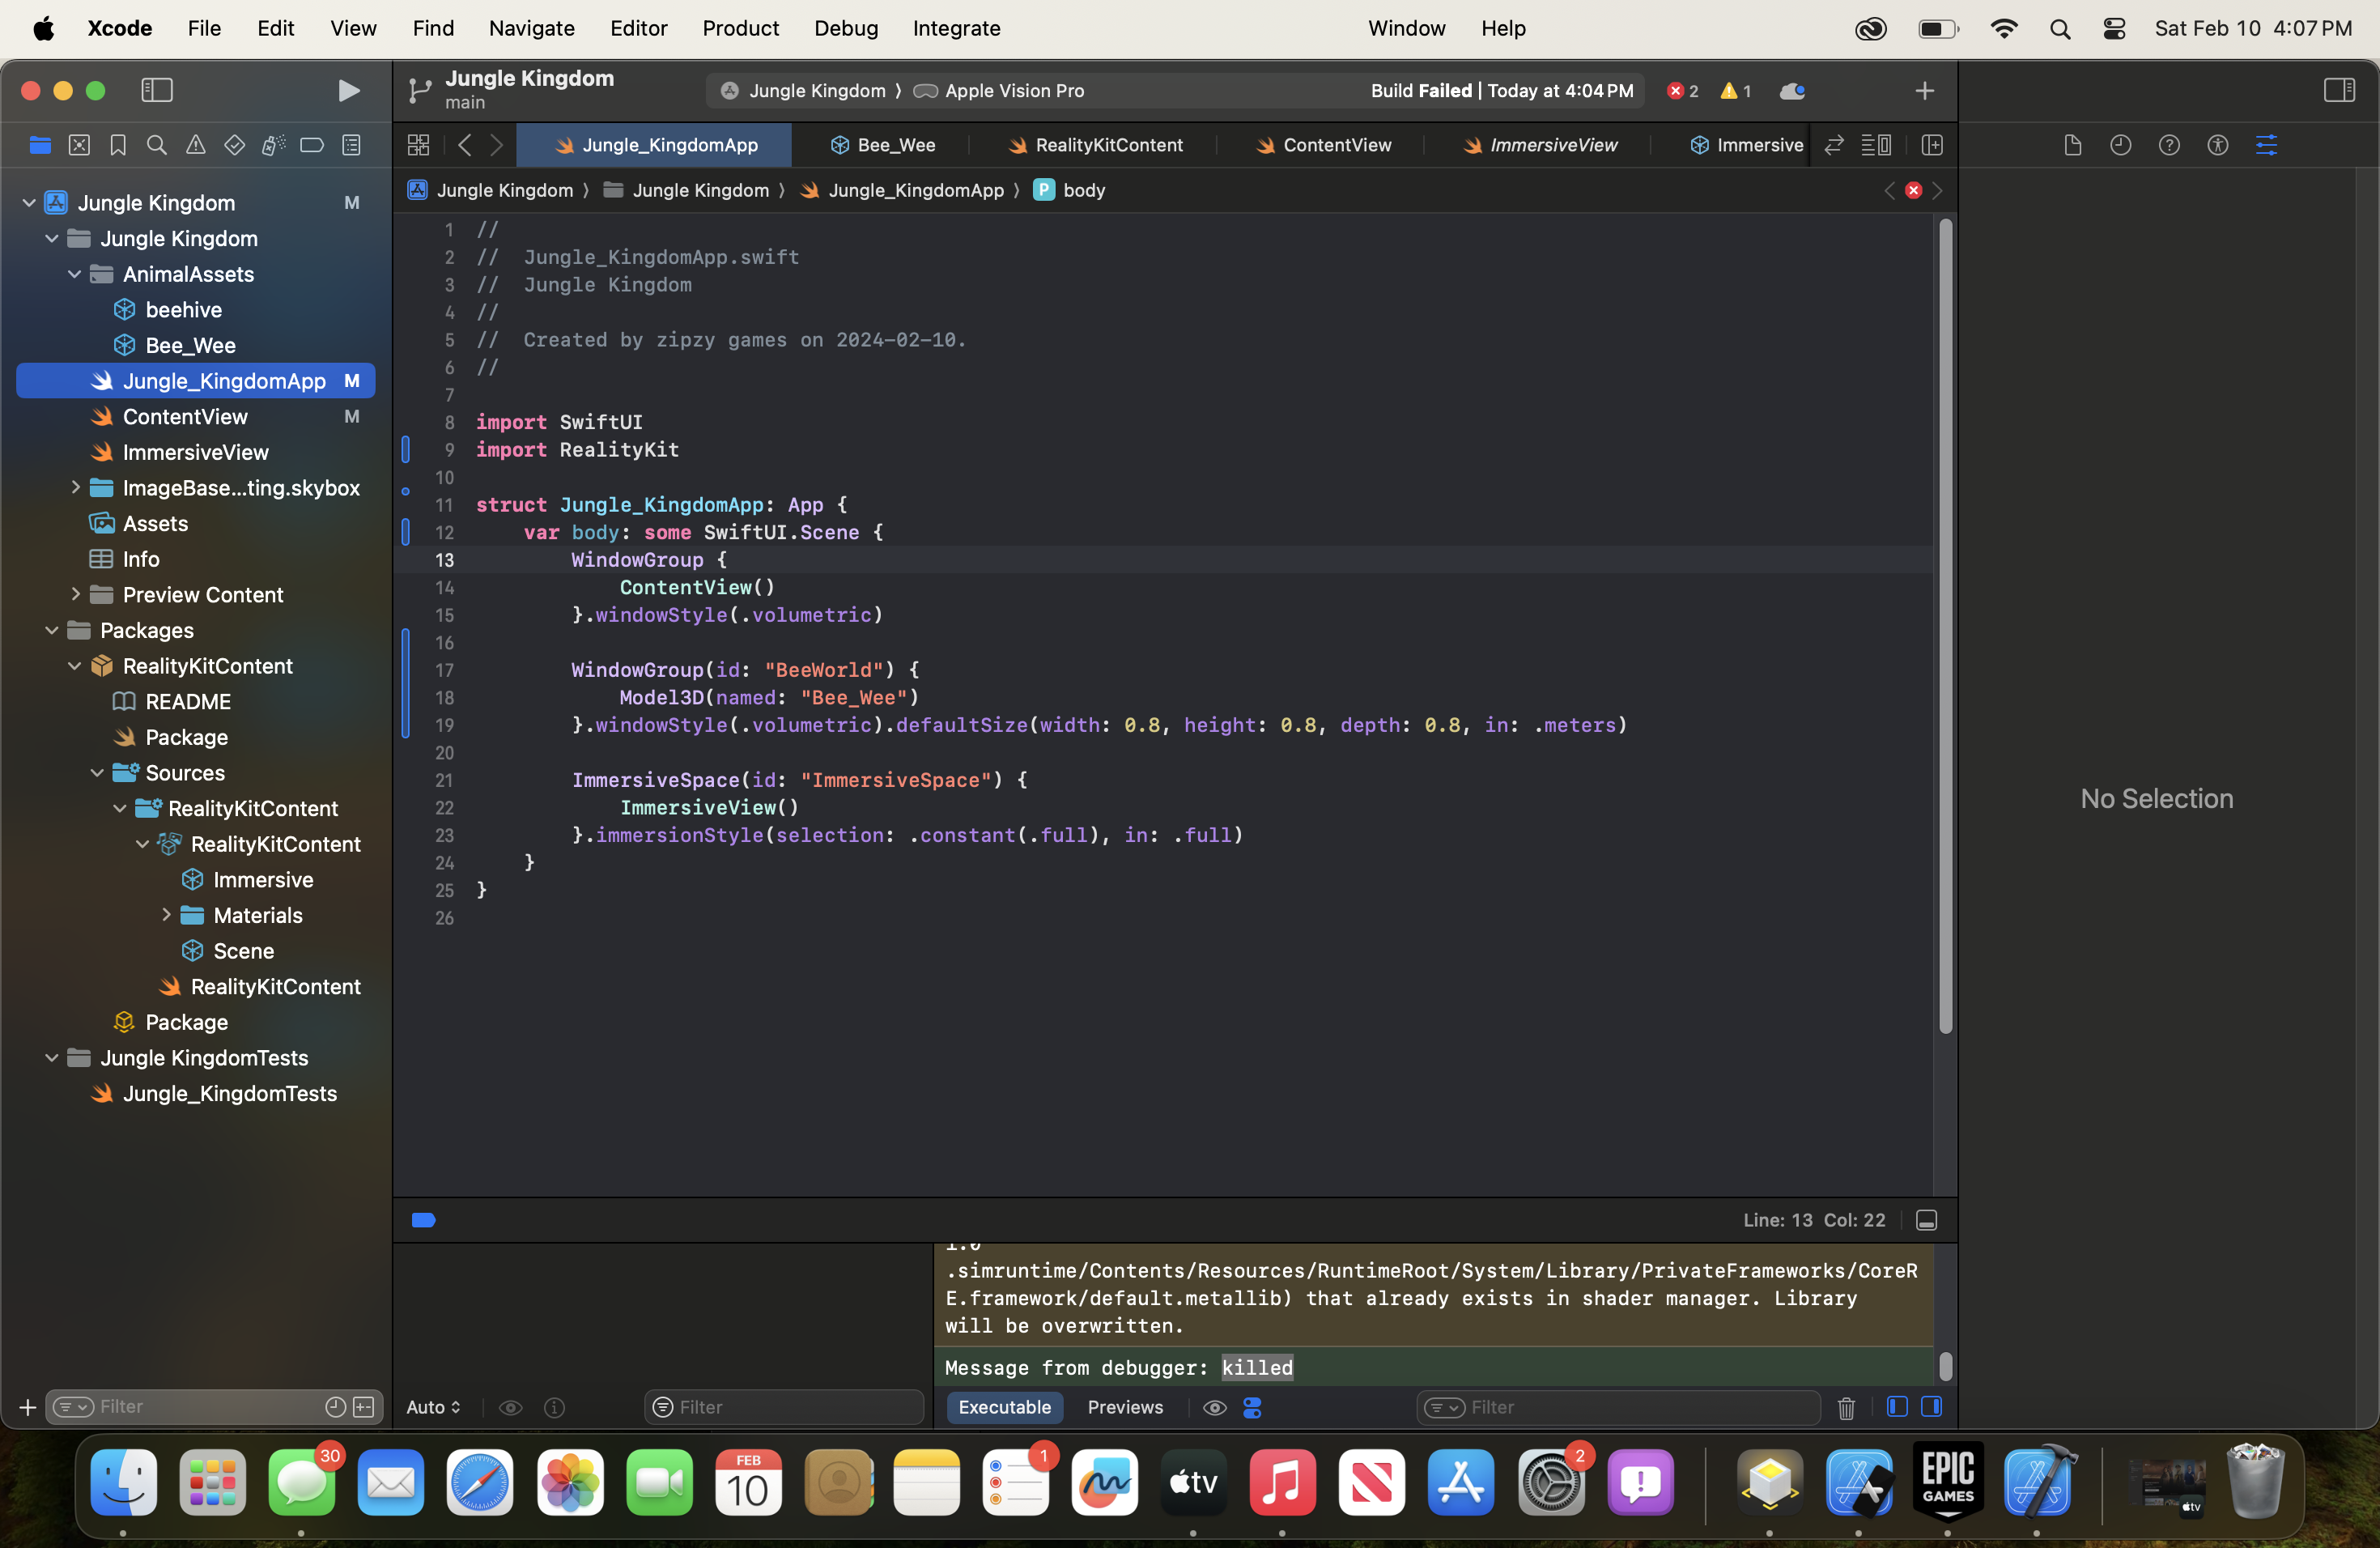Show the History inspector clock icon
This screenshot has width=2380, height=1548.
point(2120,145)
